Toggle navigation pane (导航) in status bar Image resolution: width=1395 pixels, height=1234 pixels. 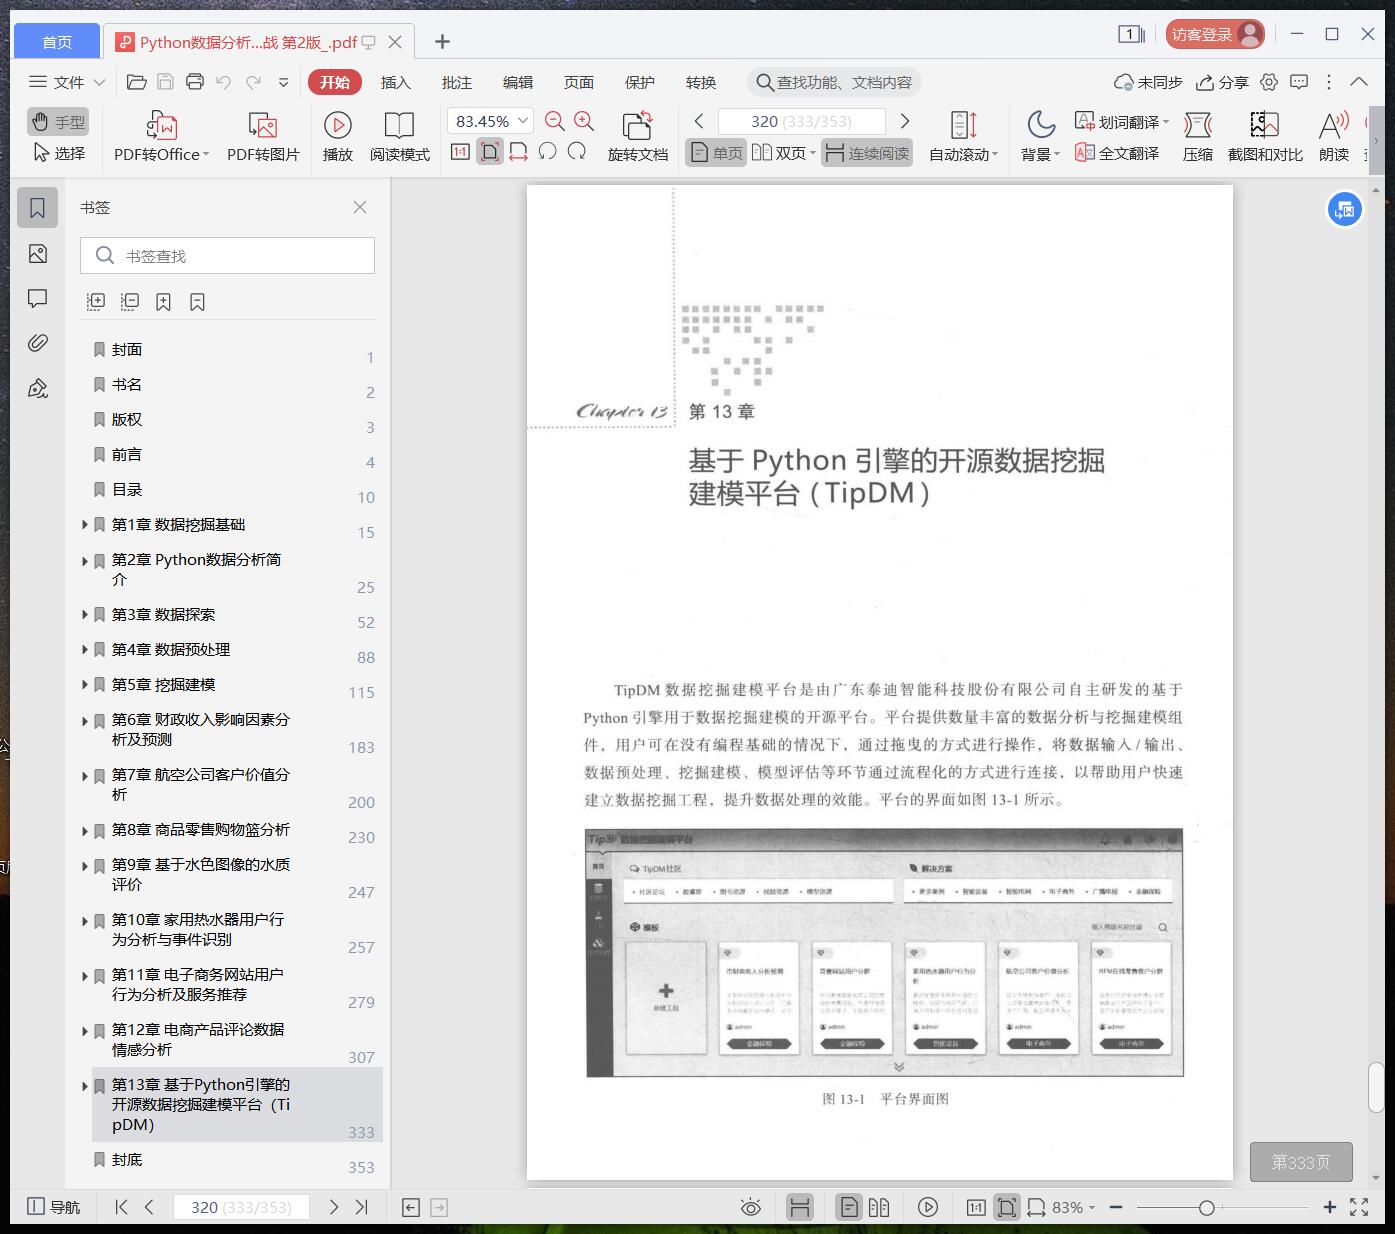(x=53, y=1207)
